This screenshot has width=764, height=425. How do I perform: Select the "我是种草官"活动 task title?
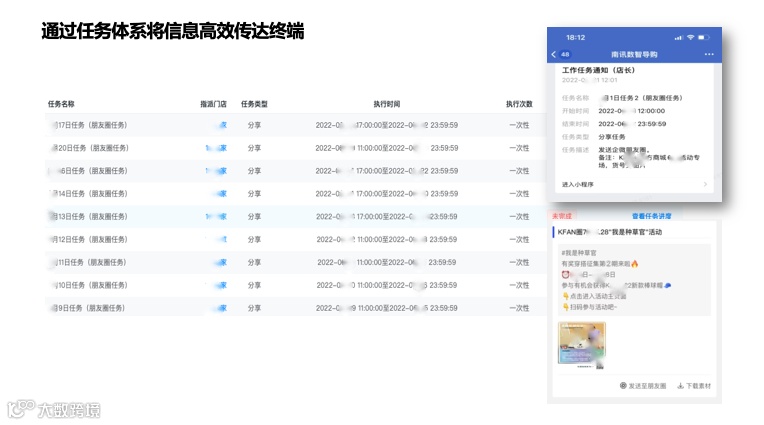610,232
